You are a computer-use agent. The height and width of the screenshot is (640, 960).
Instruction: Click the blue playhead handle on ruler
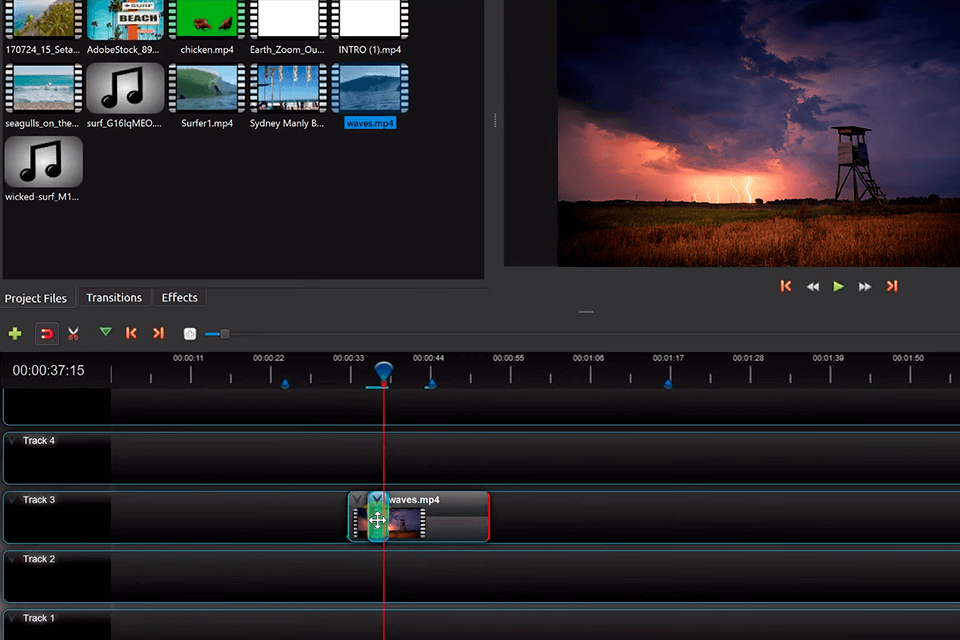tap(383, 371)
